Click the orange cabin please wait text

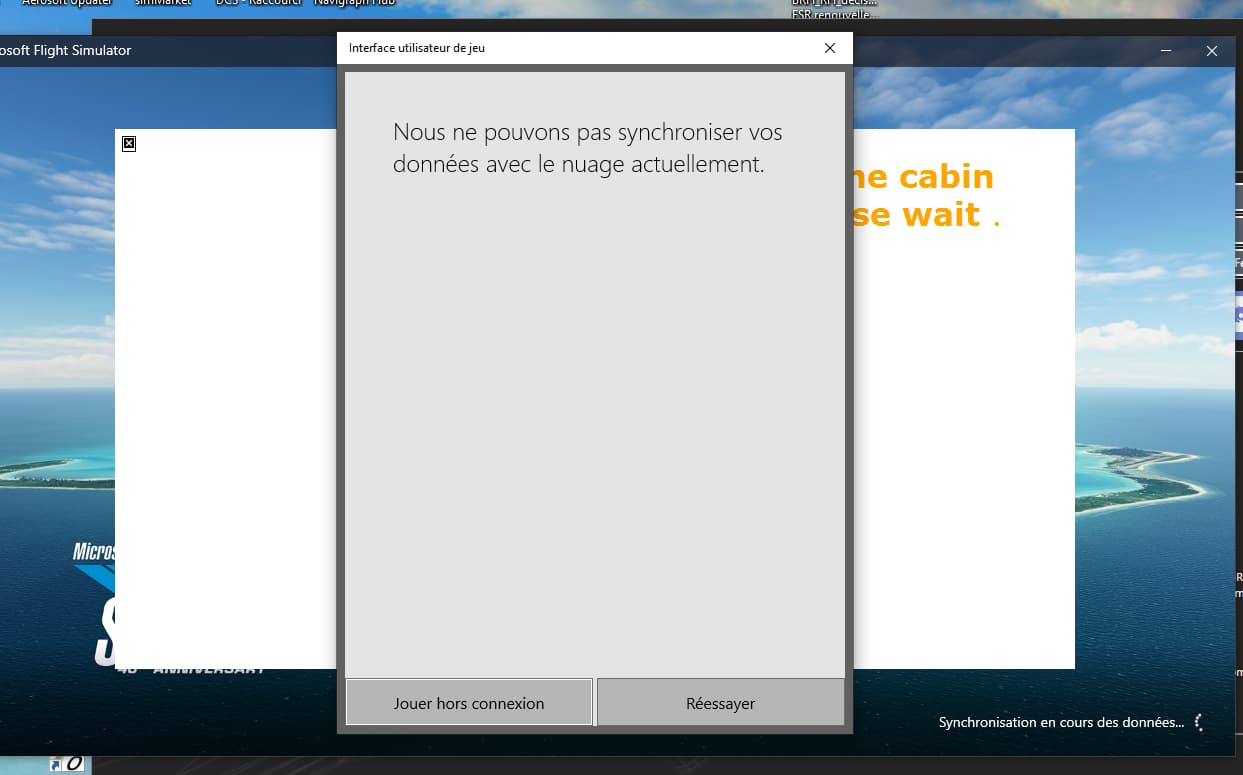tap(927, 196)
